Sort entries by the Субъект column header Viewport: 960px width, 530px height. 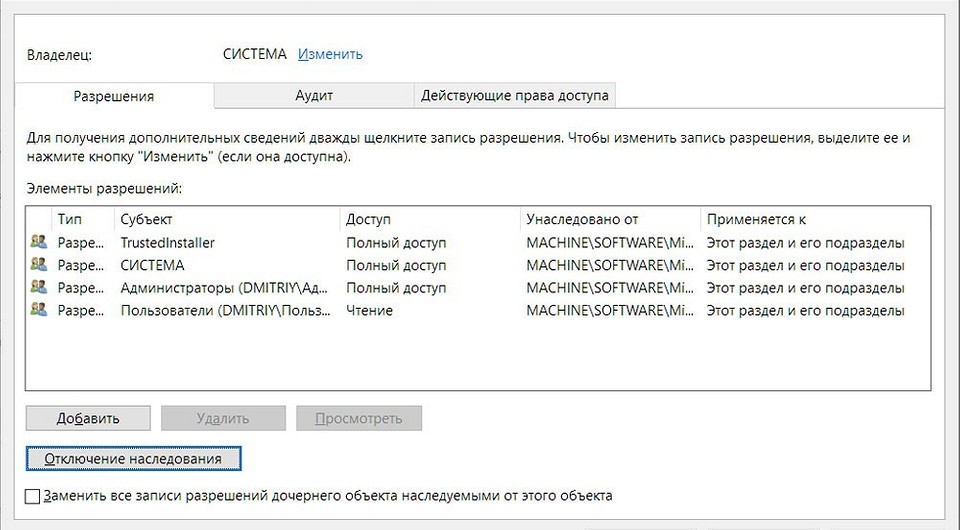click(x=146, y=219)
